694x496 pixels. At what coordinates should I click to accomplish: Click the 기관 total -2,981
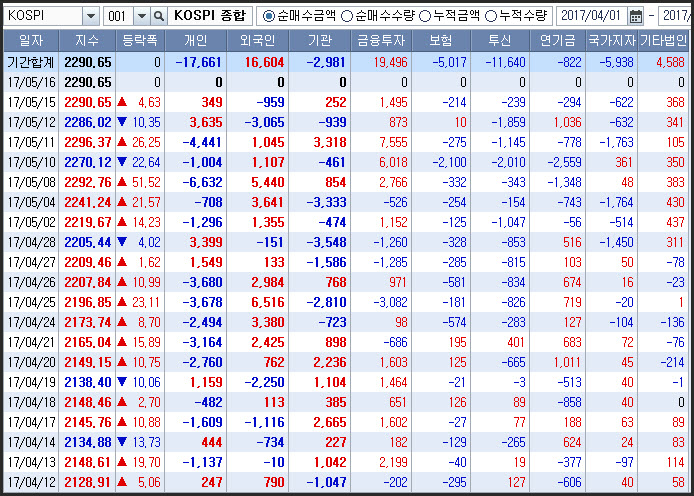click(x=326, y=62)
